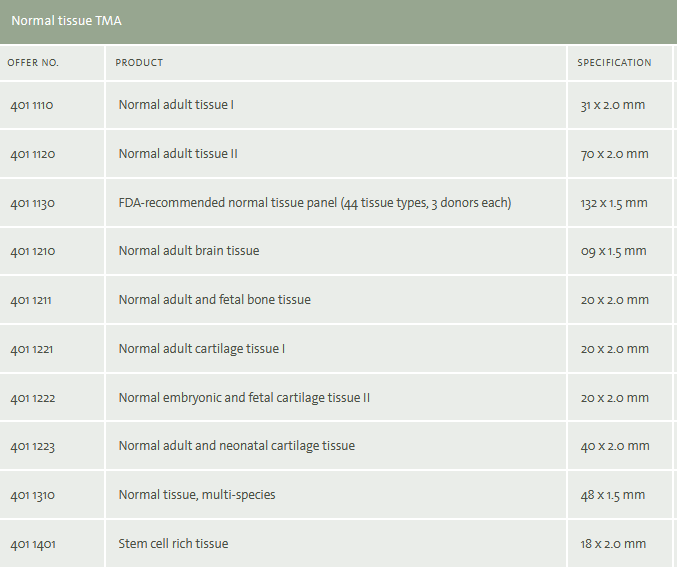Select offer number 401 1120
This screenshot has width=677, height=578.
pyautogui.click(x=33, y=154)
